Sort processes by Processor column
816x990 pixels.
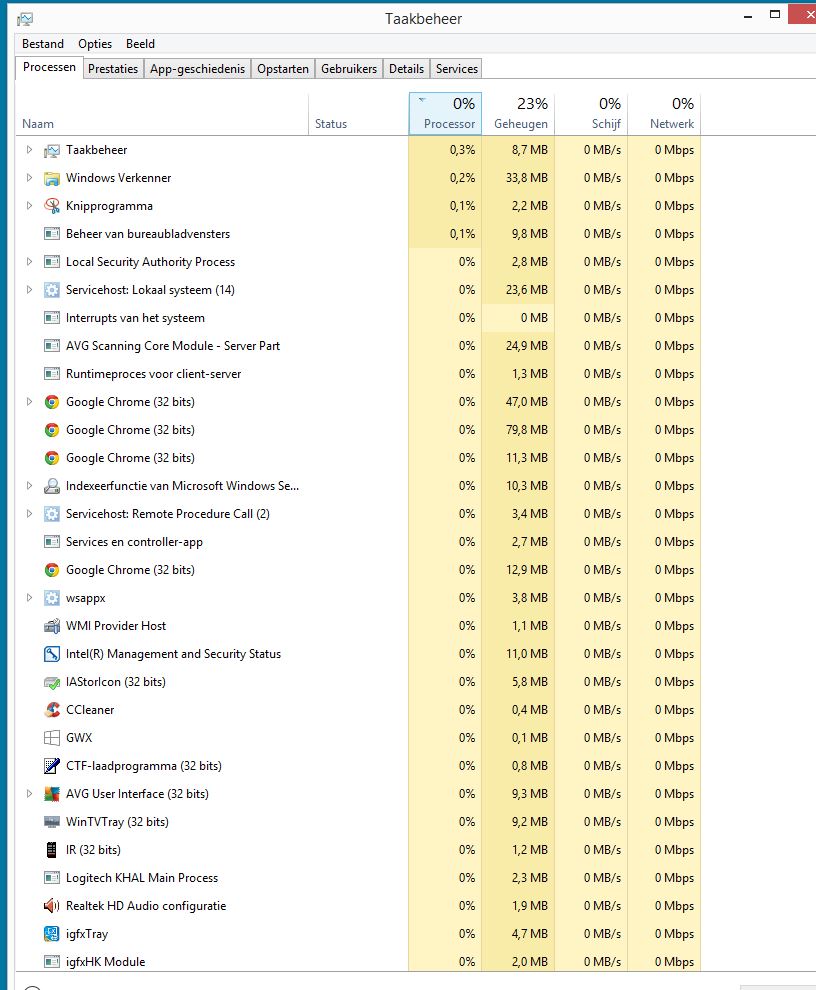click(445, 114)
